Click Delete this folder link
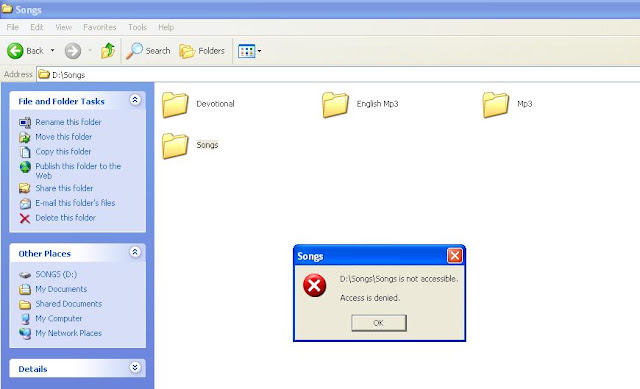This screenshot has width=640, height=389. click(x=65, y=218)
